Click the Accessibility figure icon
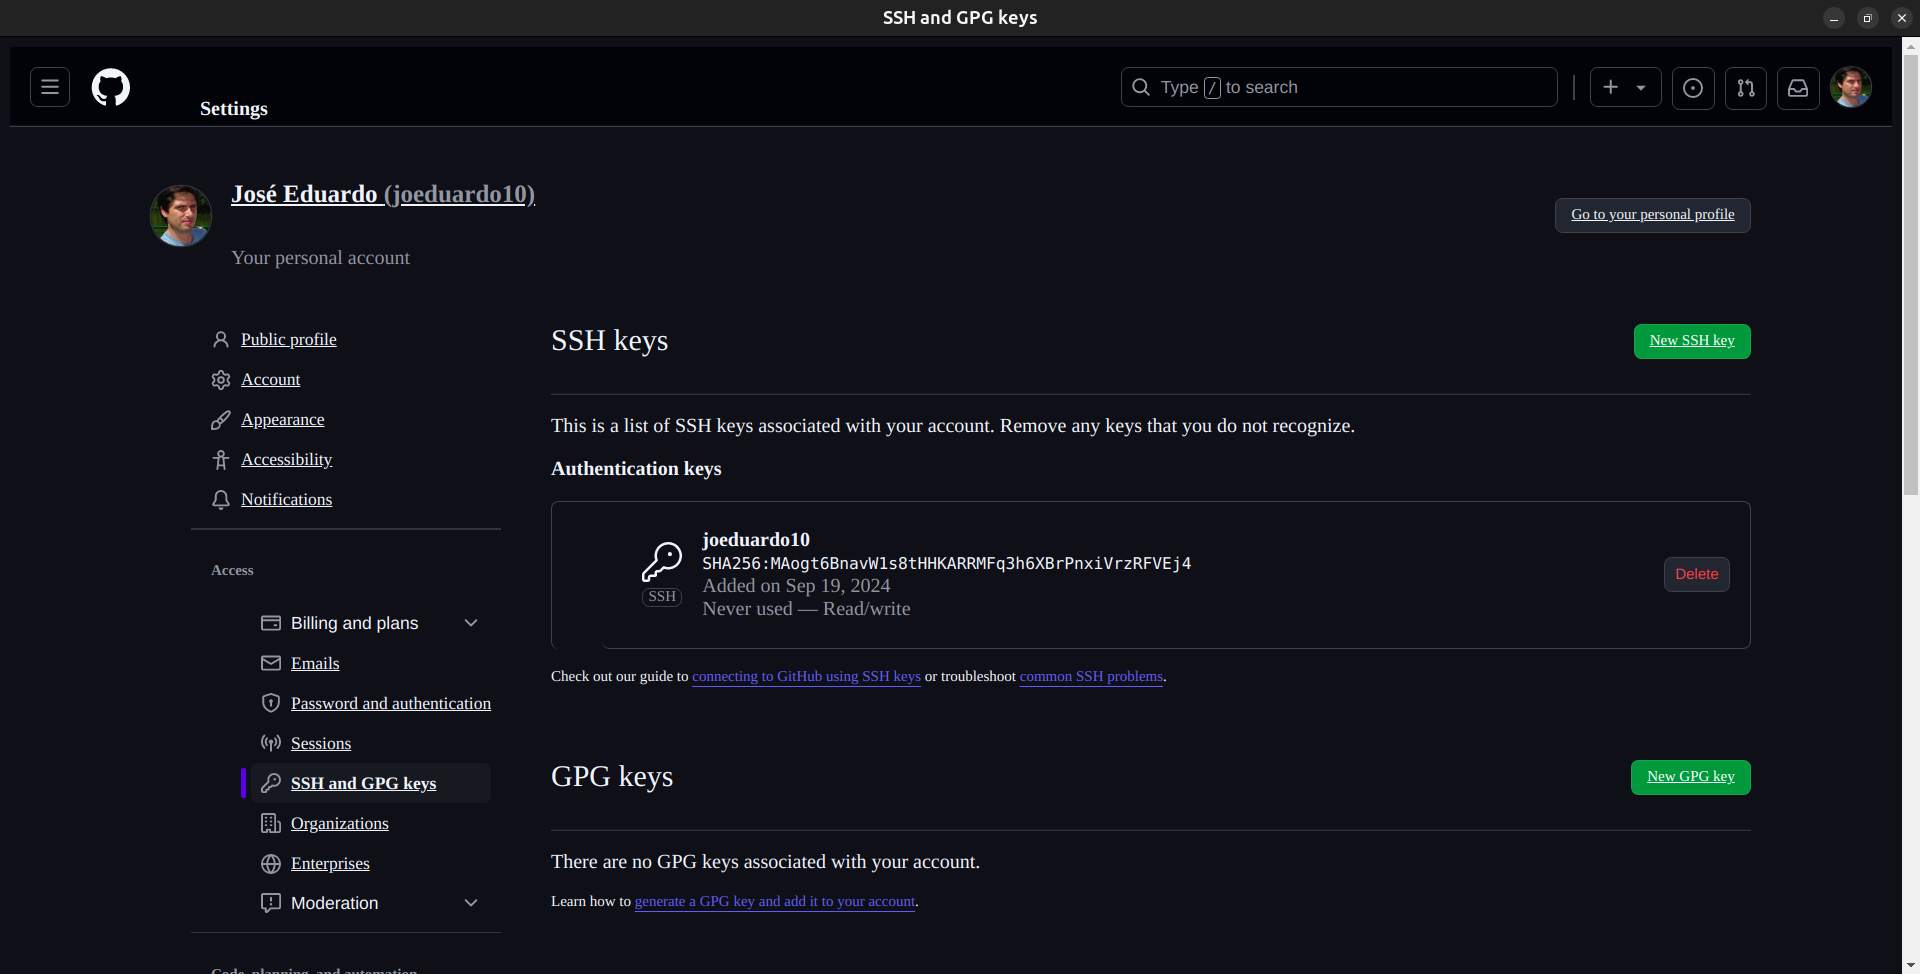Screen dimensions: 1920x974 221,460
